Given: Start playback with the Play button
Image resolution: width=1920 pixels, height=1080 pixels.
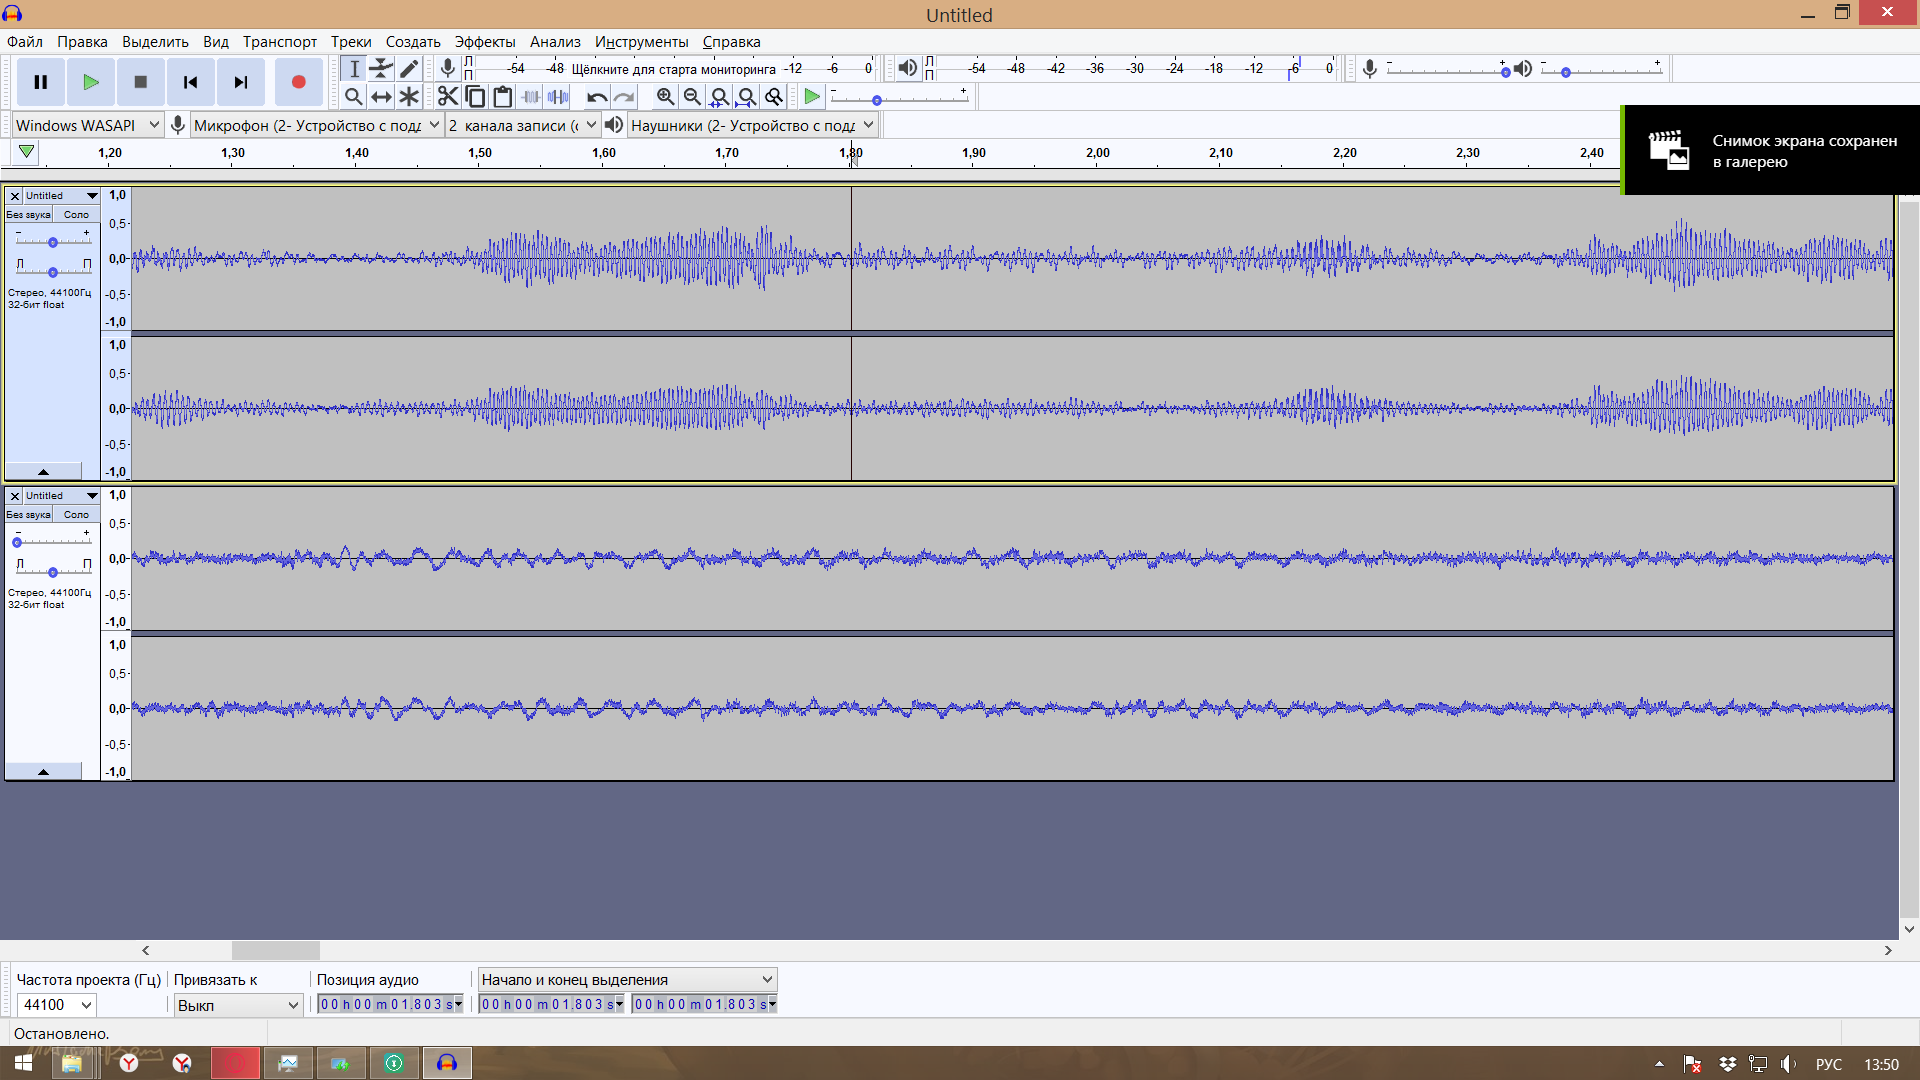Looking at the screenshot, I should [x=91, y=82].
